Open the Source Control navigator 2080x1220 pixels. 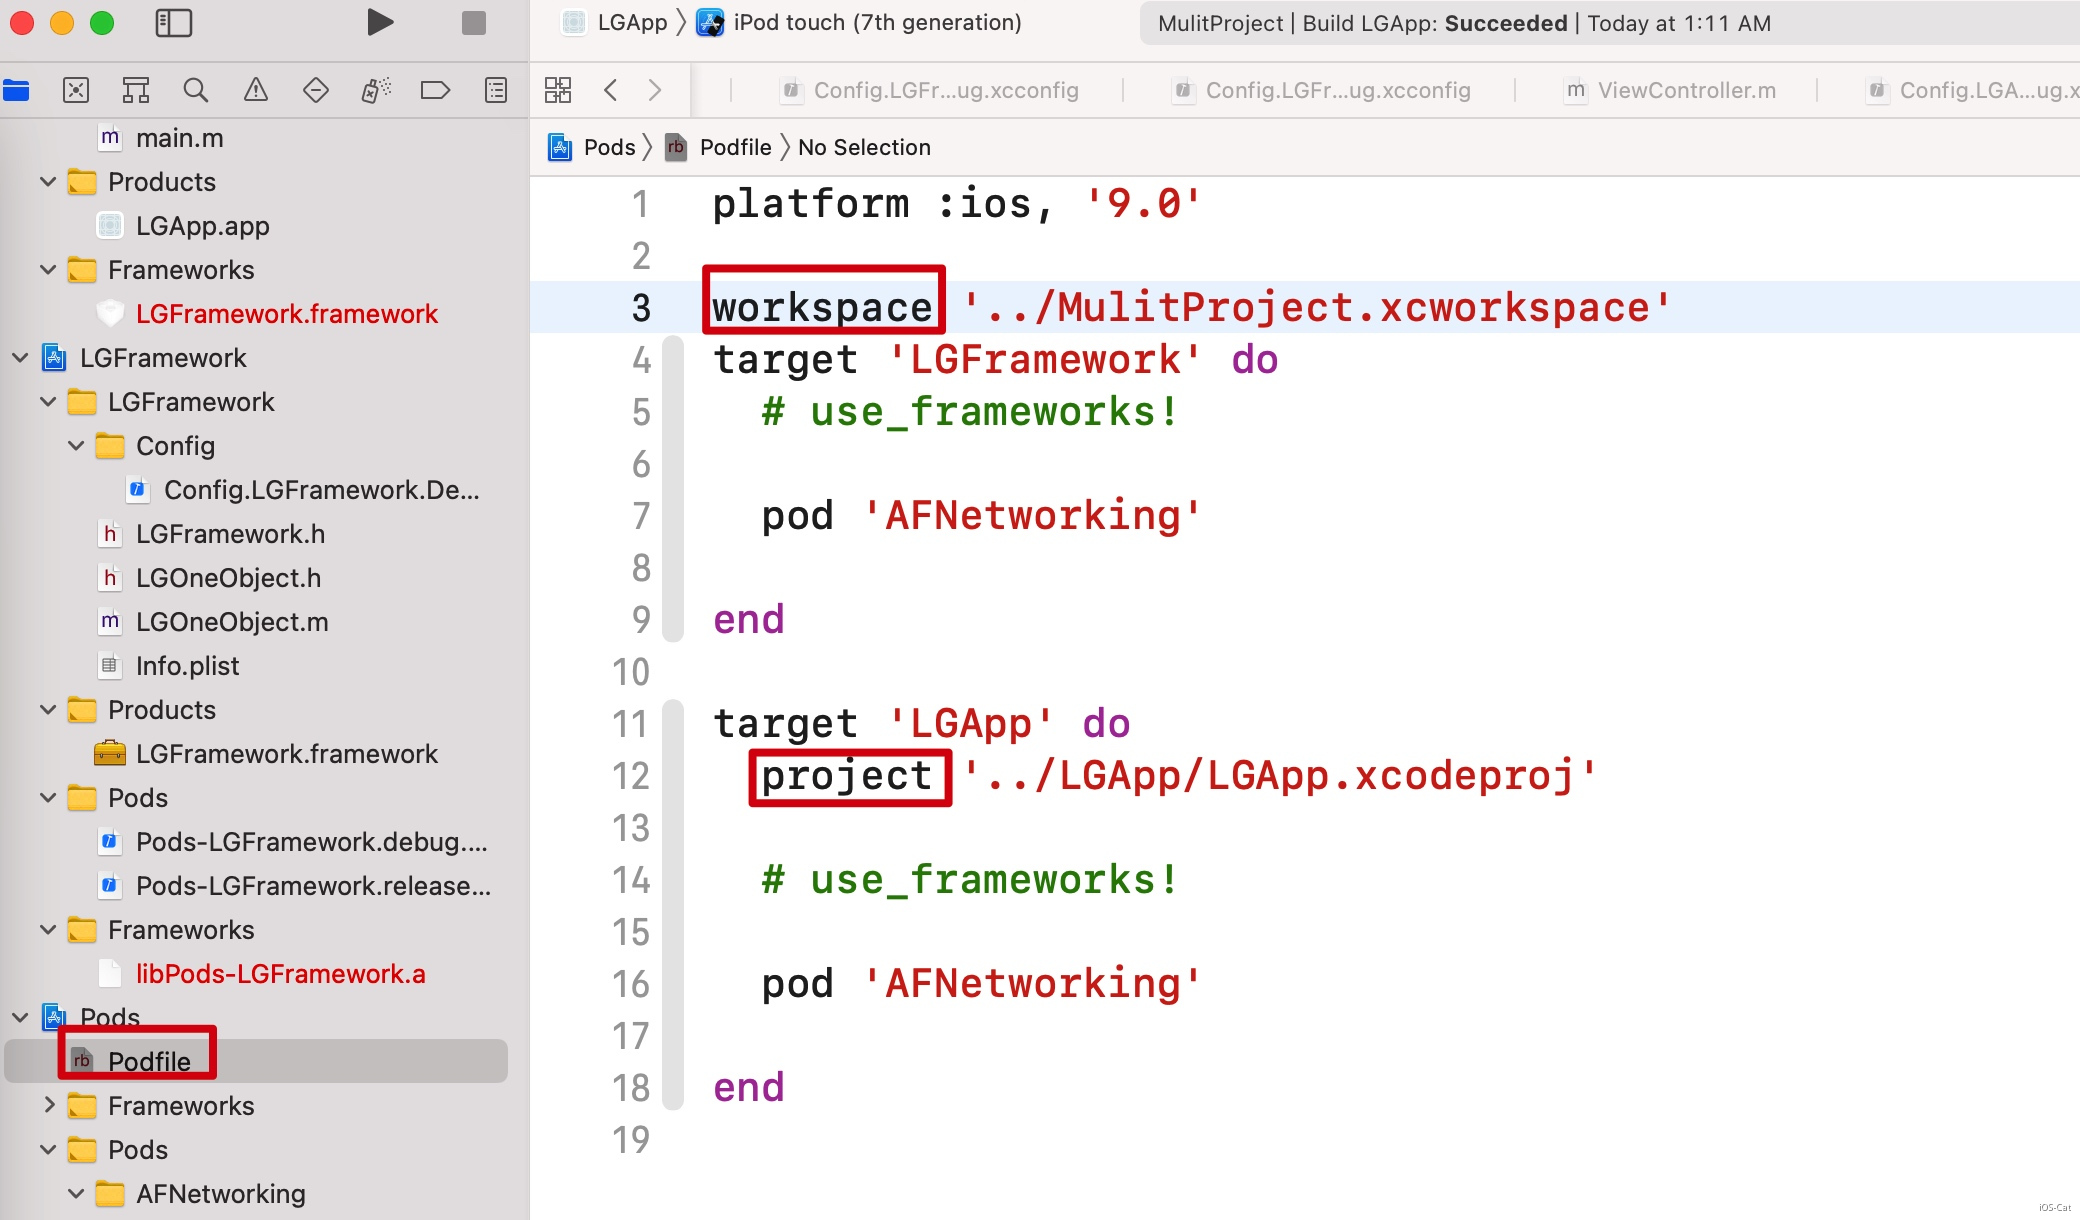point(76,90)
